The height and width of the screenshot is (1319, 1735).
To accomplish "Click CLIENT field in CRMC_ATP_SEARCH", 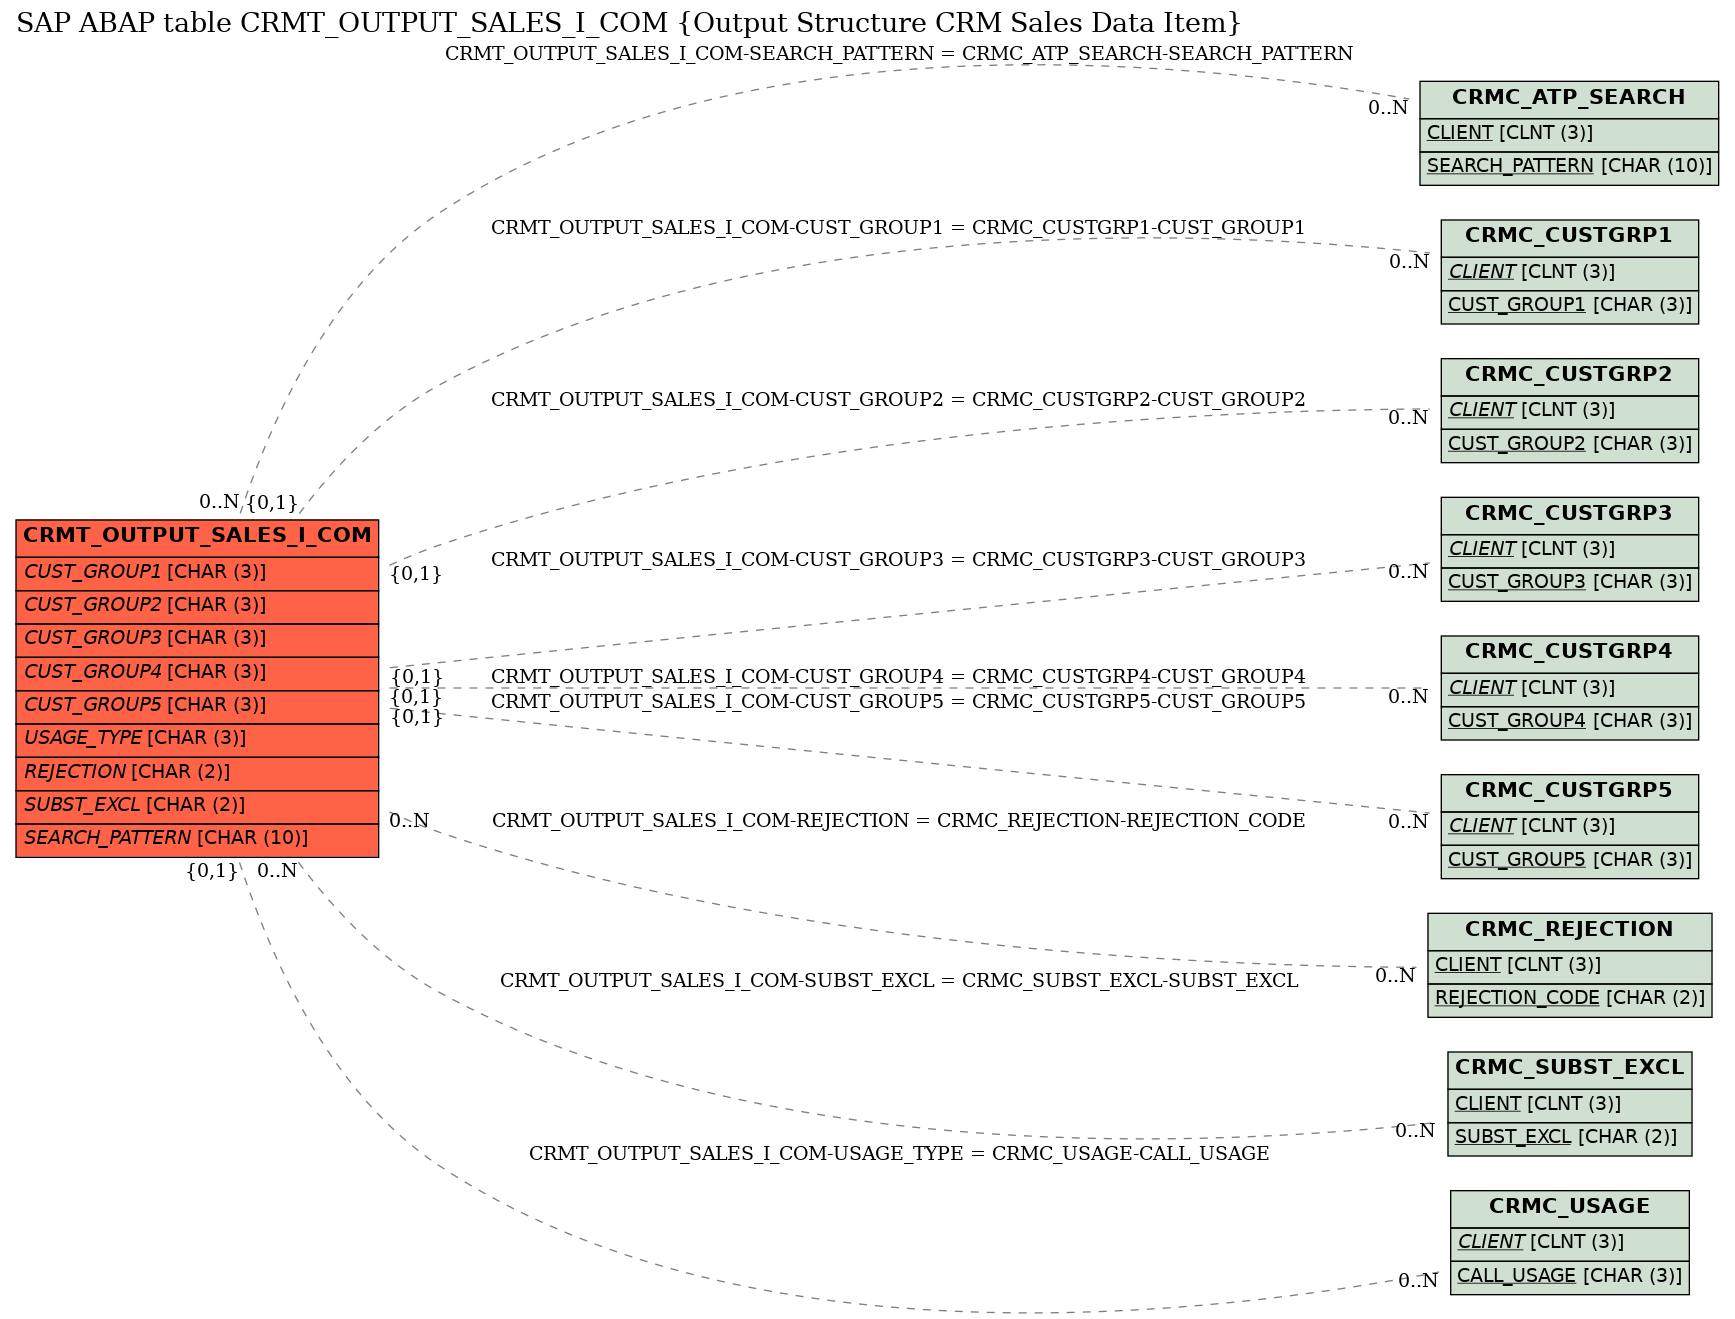I will click(1569, 134).
